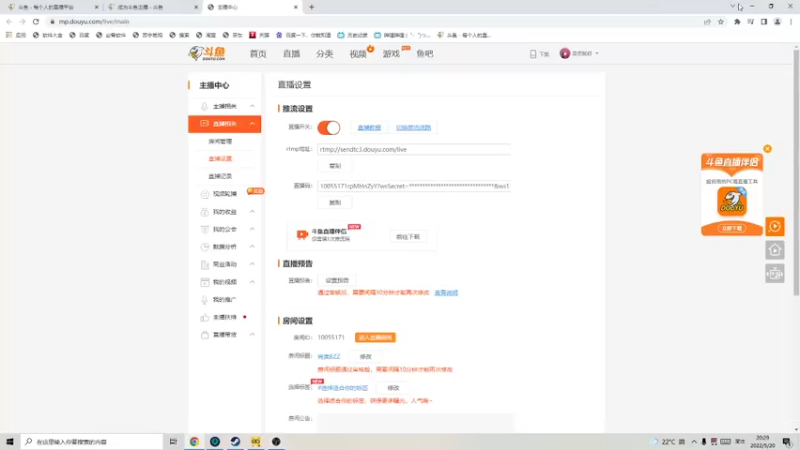Click the home floating side button
800x450 pixels.
point(774,250)
